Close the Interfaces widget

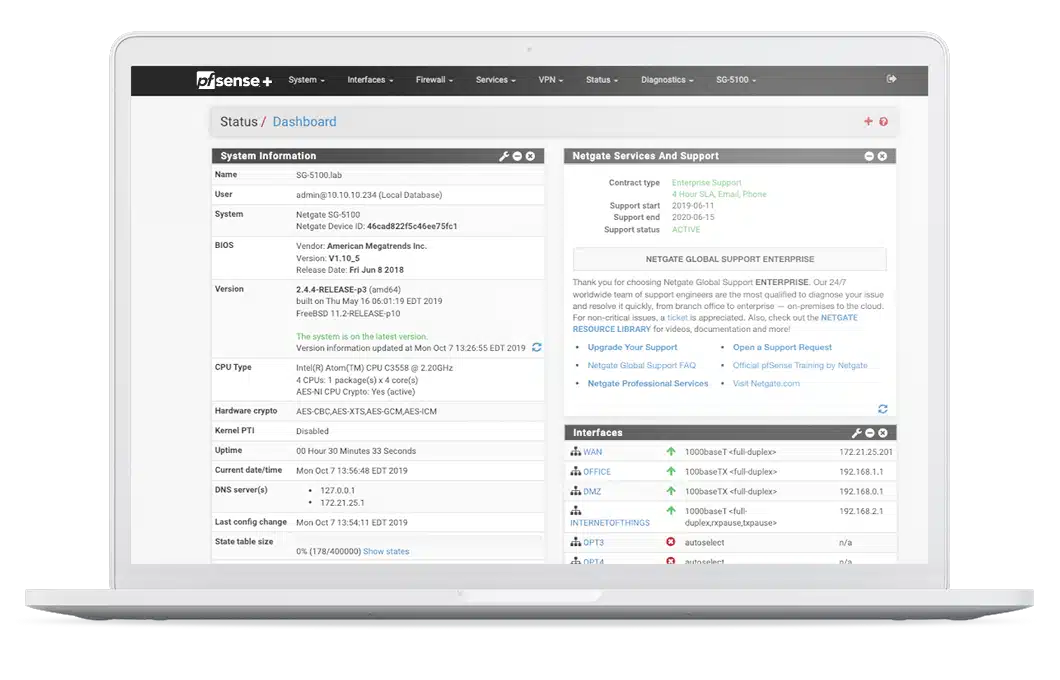click(883, 433)
